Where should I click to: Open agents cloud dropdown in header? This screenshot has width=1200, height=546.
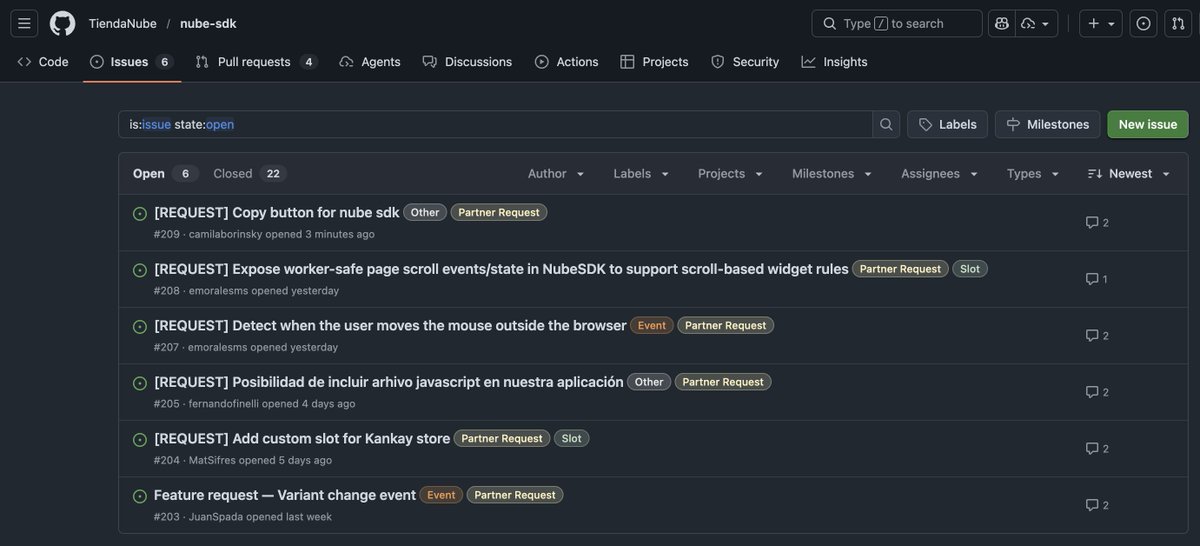click(x=1036, y=23)
